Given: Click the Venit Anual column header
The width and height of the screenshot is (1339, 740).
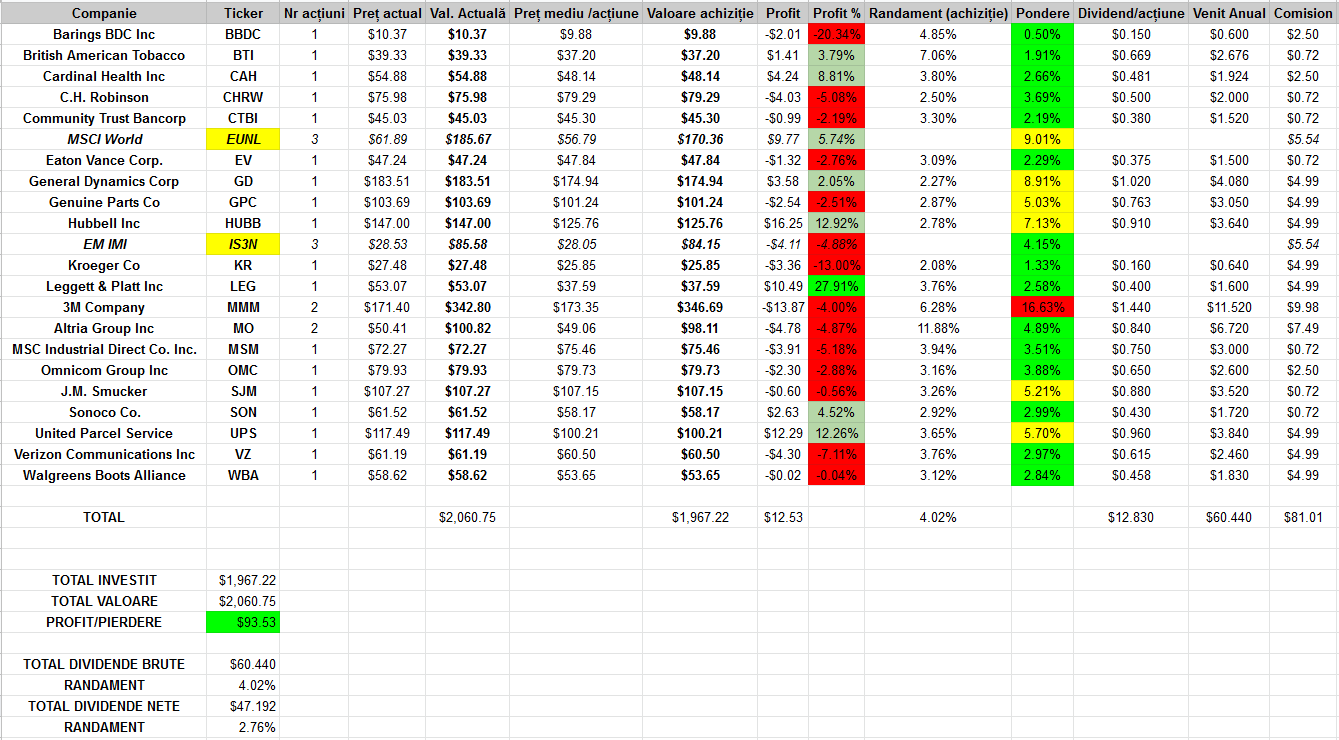Looking at the screenshot, I should click(1229, 14).
